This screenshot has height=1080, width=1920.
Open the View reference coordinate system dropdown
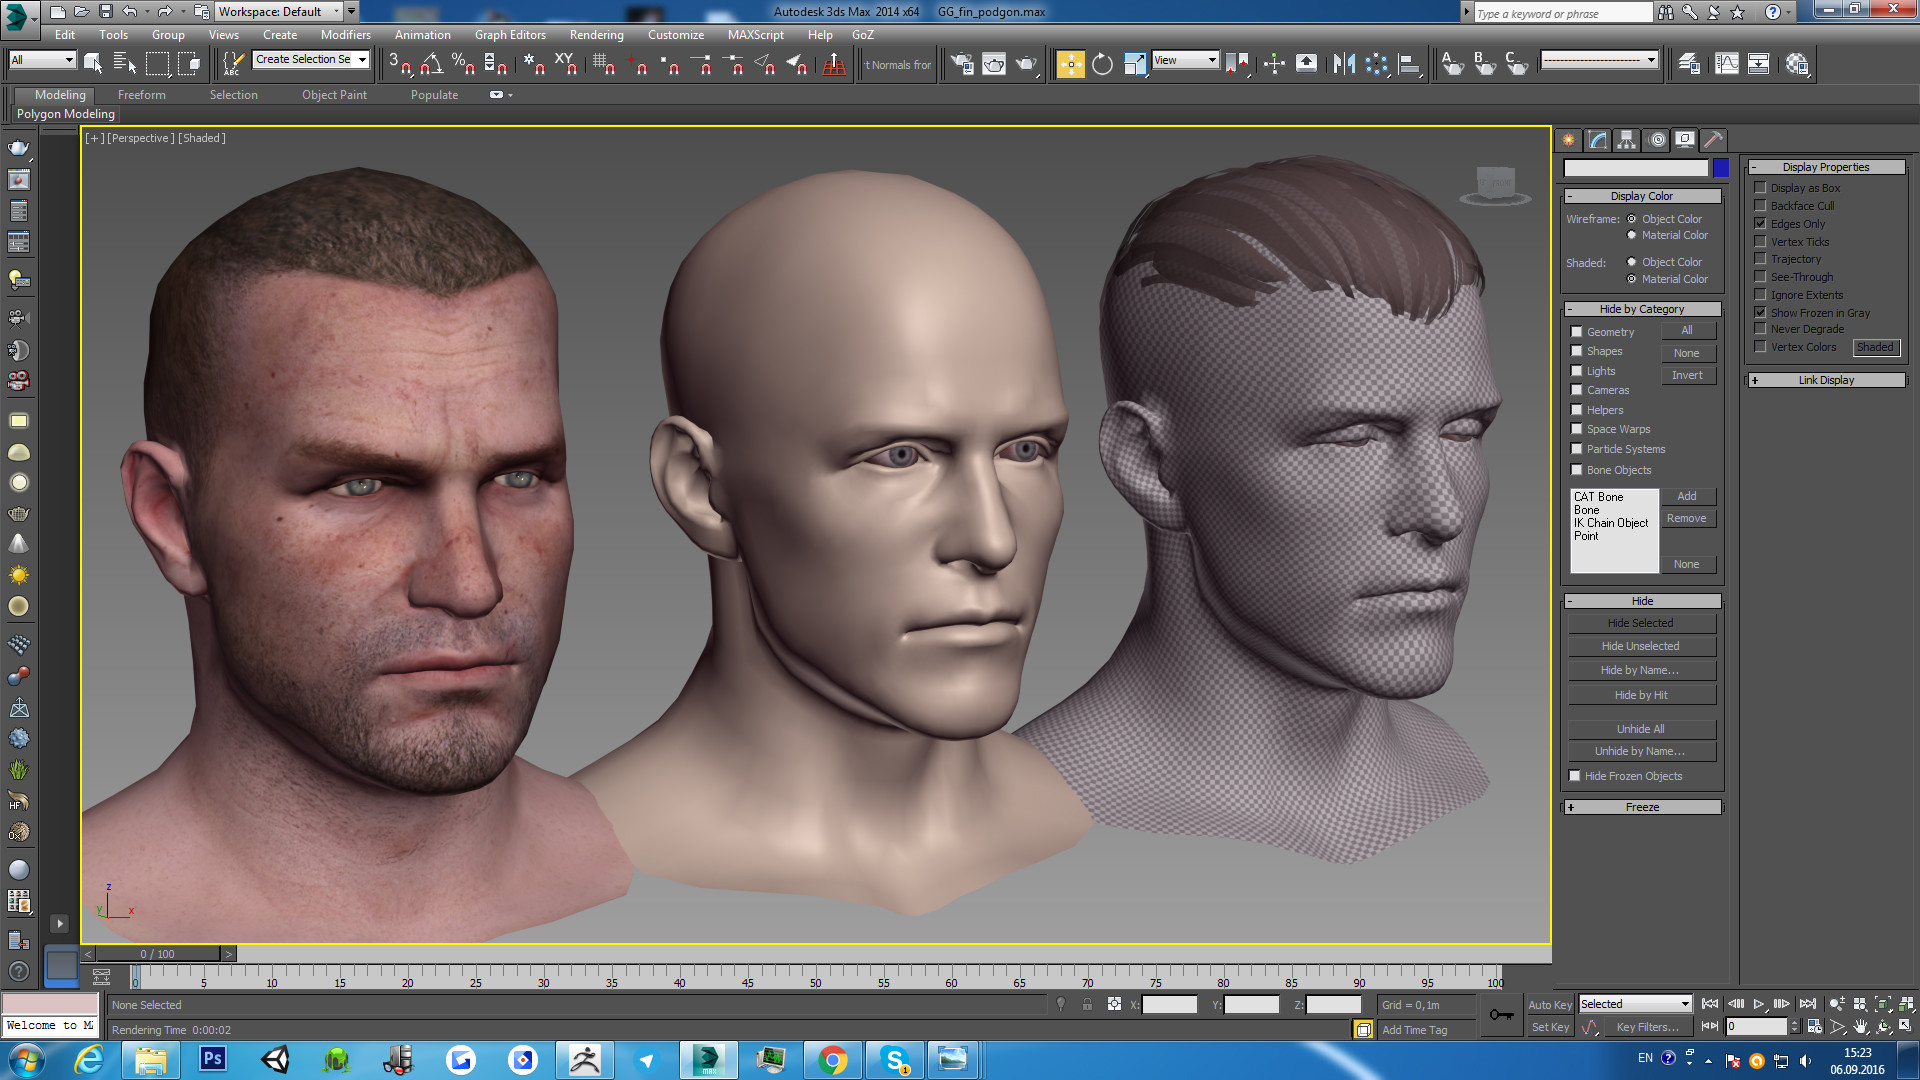click(x=1185, y=61)
